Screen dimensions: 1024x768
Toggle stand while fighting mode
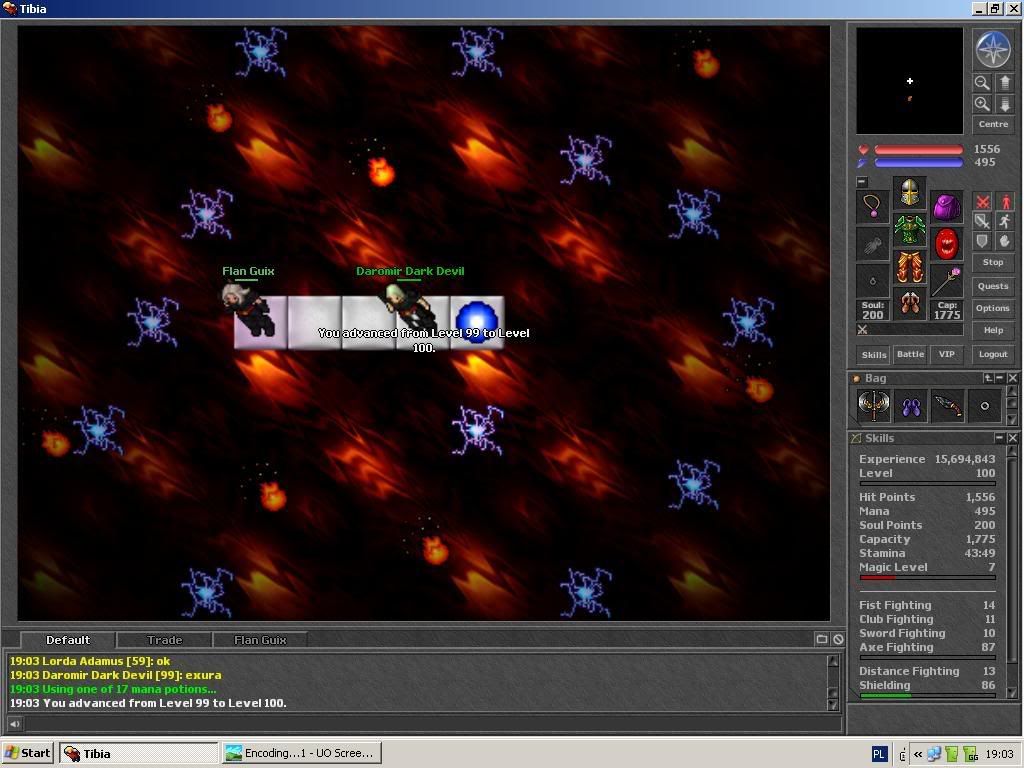coord(1004,201)
